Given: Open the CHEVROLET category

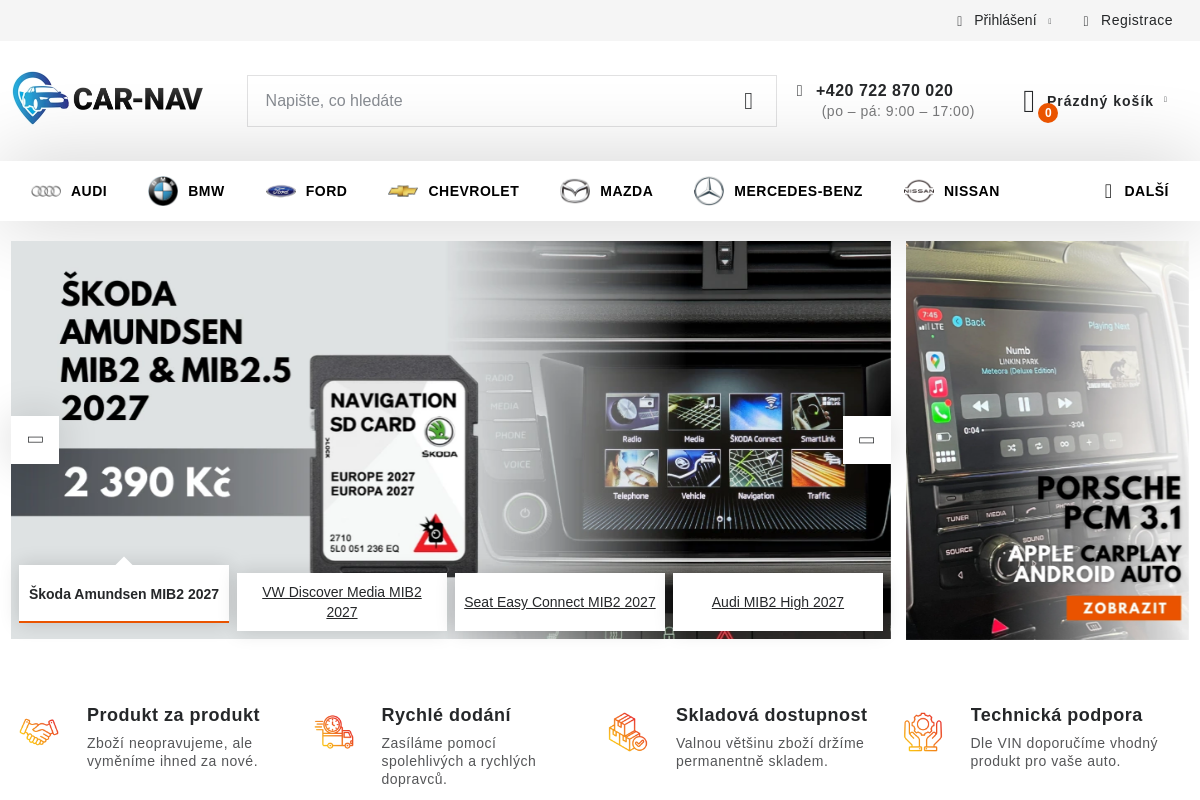Looking at the screenshot, I should tap(453, 191).
